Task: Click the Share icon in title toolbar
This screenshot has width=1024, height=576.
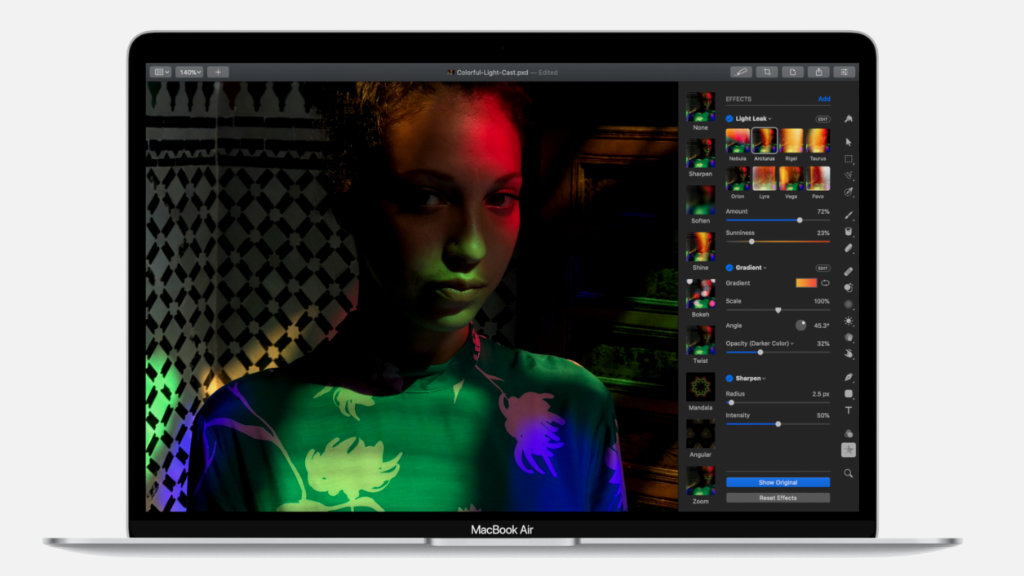Action: 818,72
